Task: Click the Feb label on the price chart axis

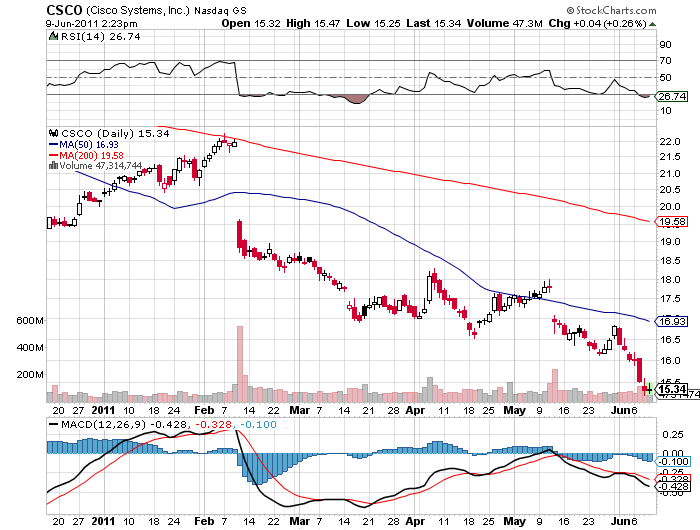Action: pos(204,410)
